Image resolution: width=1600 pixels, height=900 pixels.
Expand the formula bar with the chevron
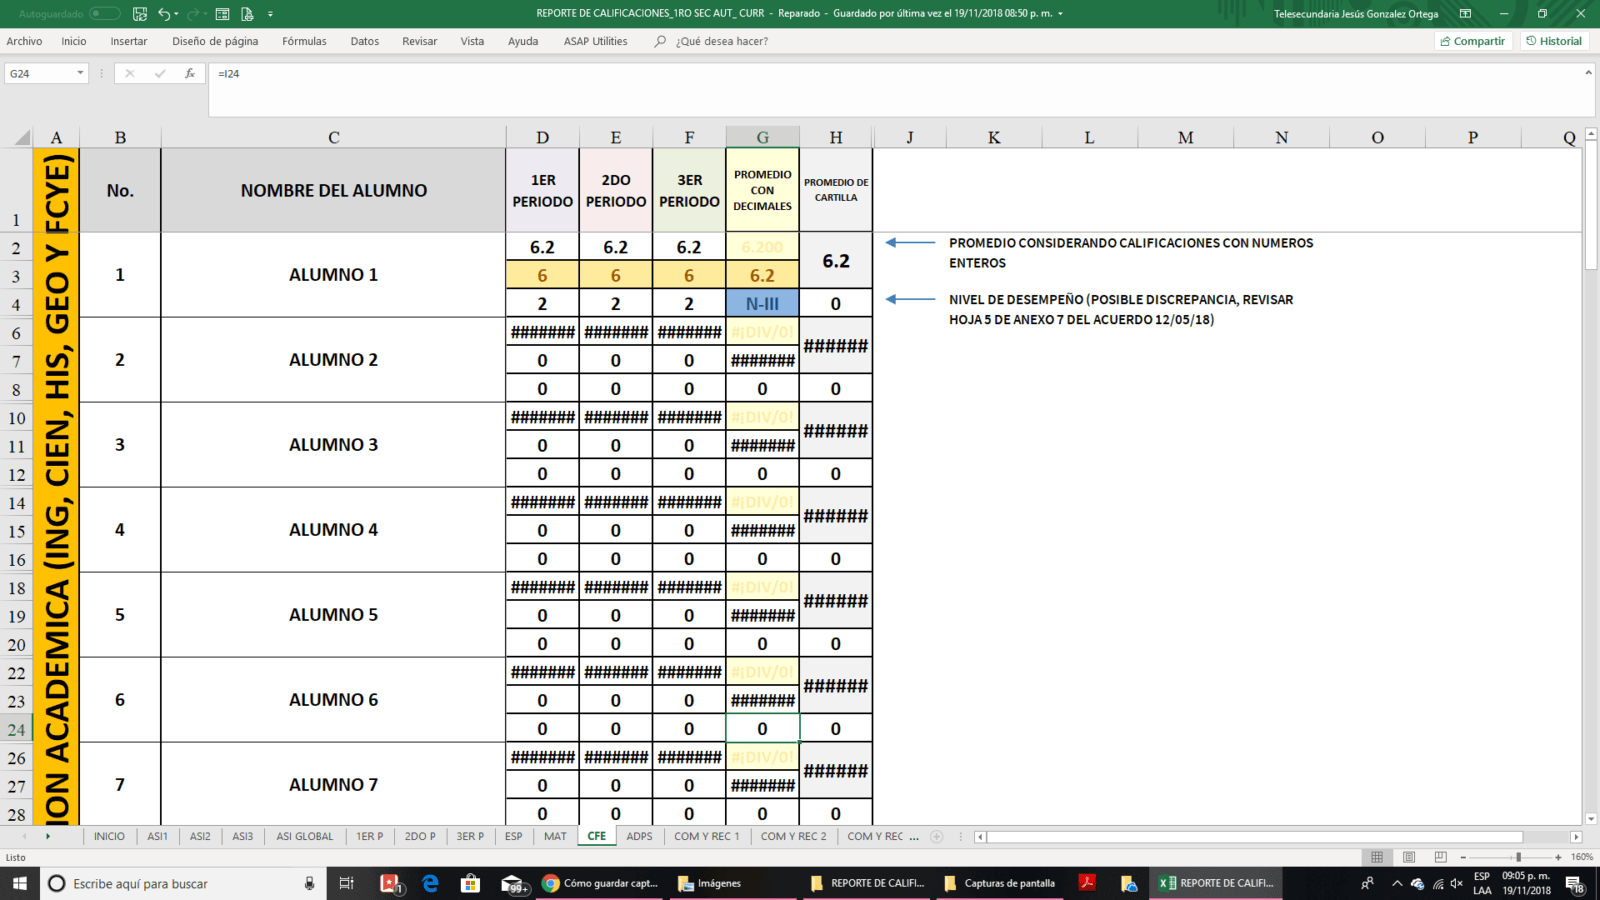(1588, 72)
